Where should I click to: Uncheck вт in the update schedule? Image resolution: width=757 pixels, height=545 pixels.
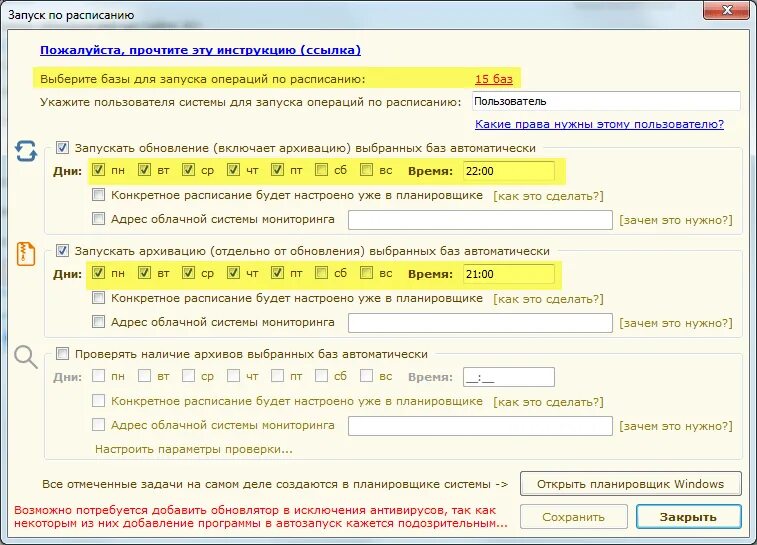pos(144,170)
